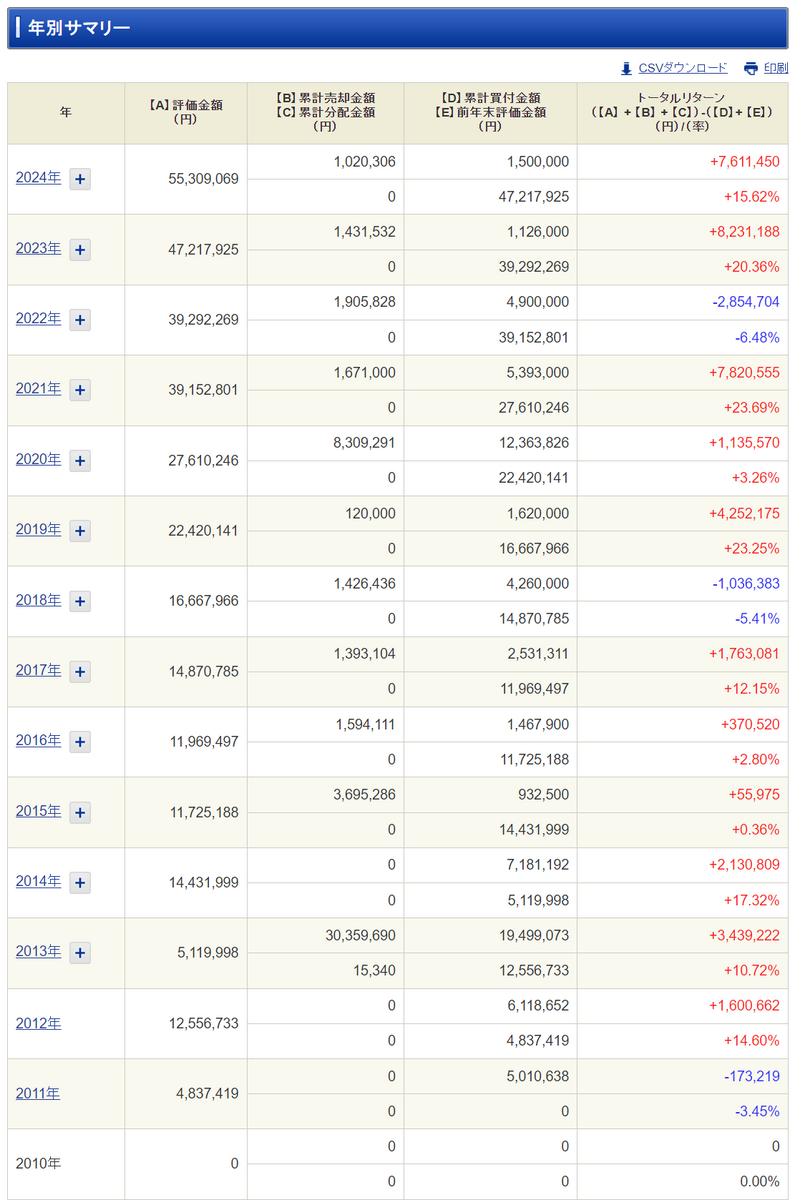Open the CSVダウンロード link

(683, 68)
